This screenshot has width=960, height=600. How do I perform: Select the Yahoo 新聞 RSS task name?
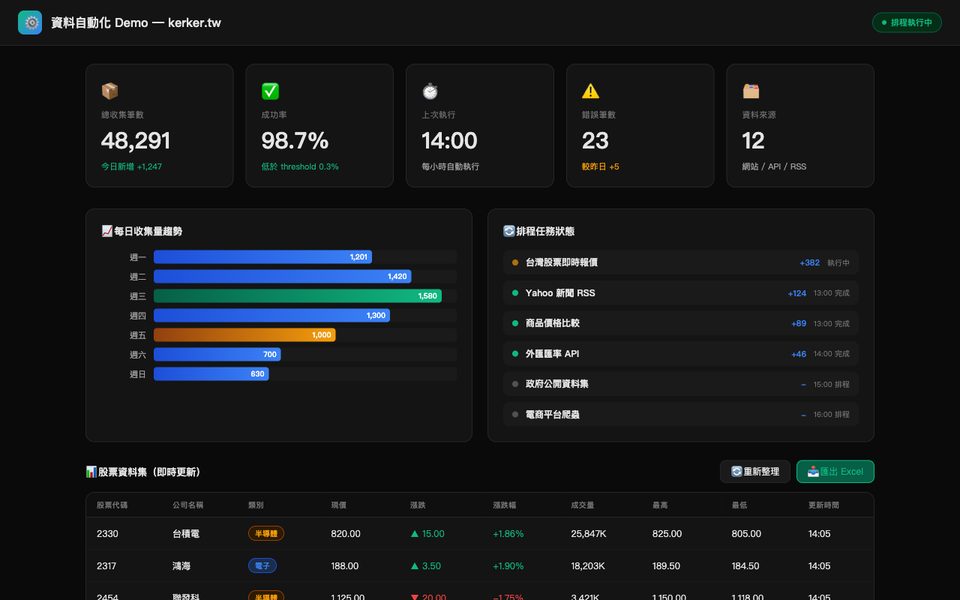click(x=560, y=293)
